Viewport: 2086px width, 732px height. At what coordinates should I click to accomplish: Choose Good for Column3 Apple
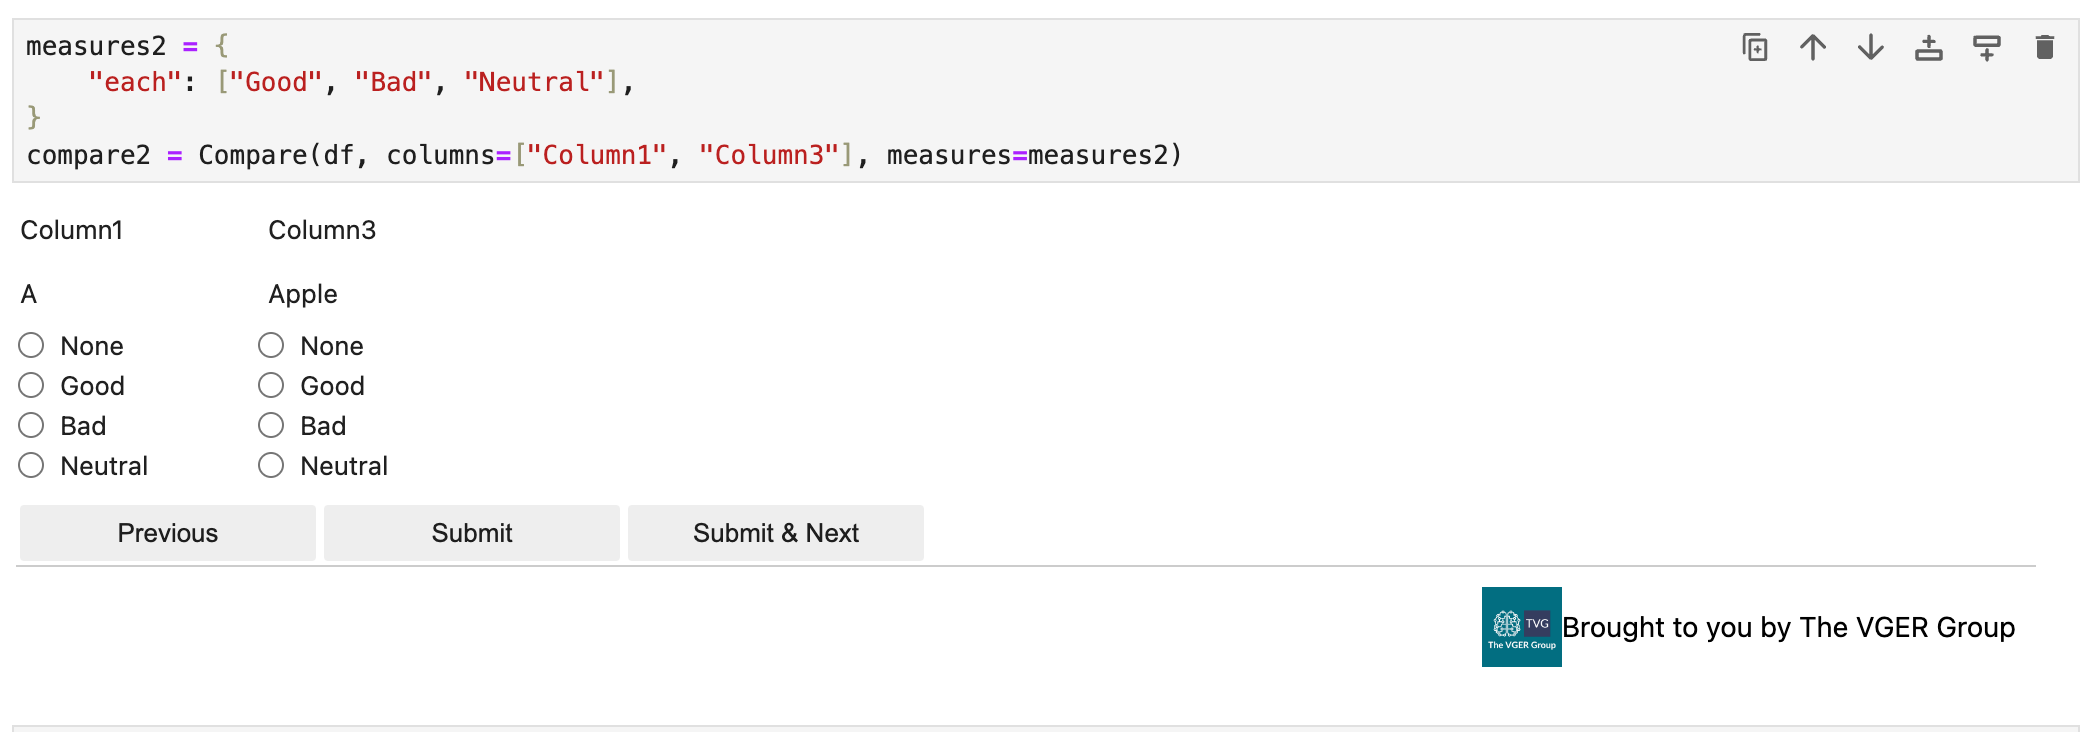click(271, 386)
